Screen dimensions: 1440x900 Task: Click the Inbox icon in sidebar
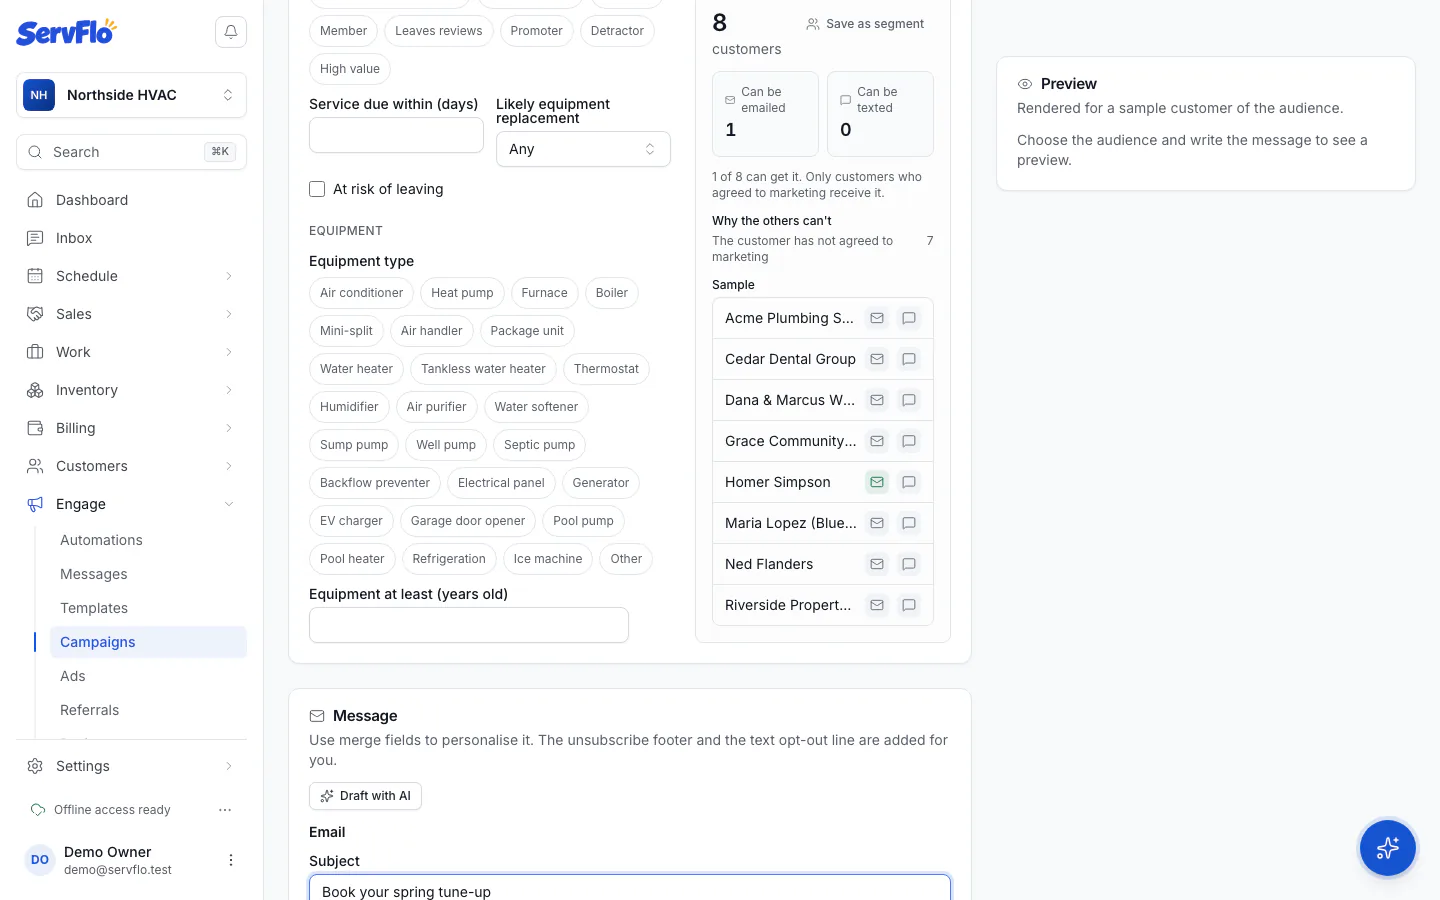click(35, 238)
